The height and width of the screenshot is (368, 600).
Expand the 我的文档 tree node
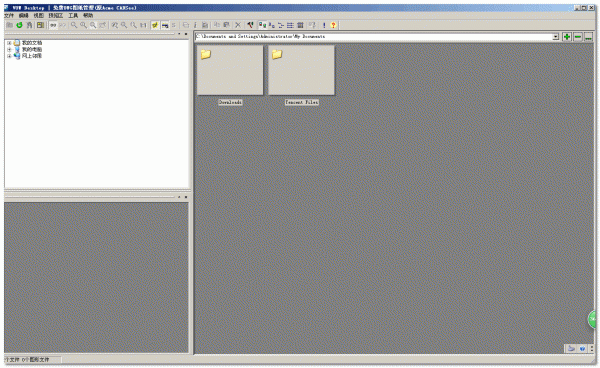click(x=9, y=43)
